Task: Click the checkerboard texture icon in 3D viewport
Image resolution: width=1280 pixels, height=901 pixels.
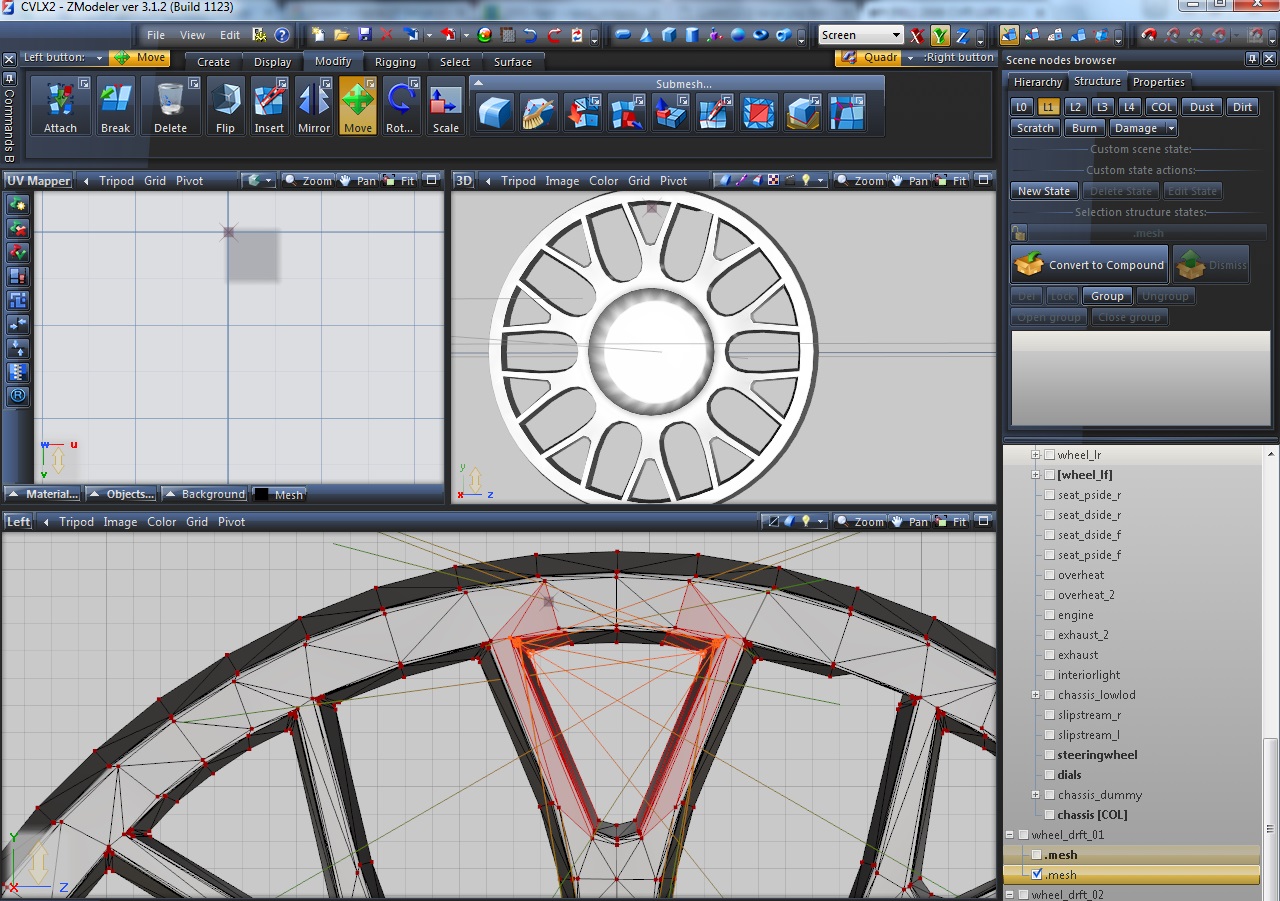Action: coord(773,181)
